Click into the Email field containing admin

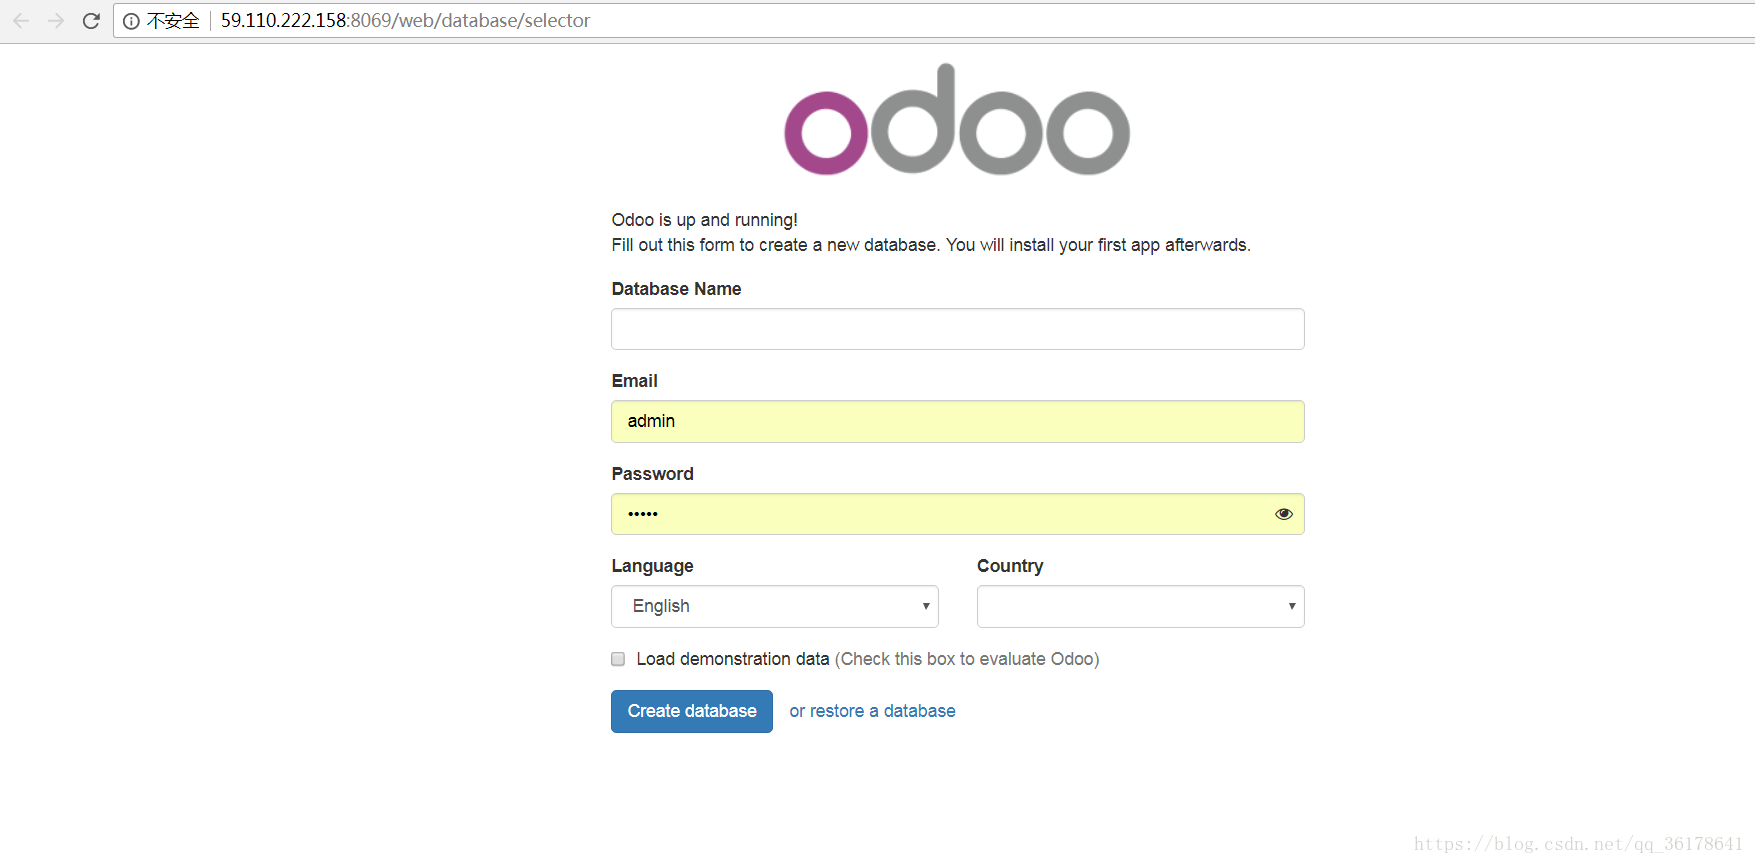pyautogui.click(x=958, y=421)
